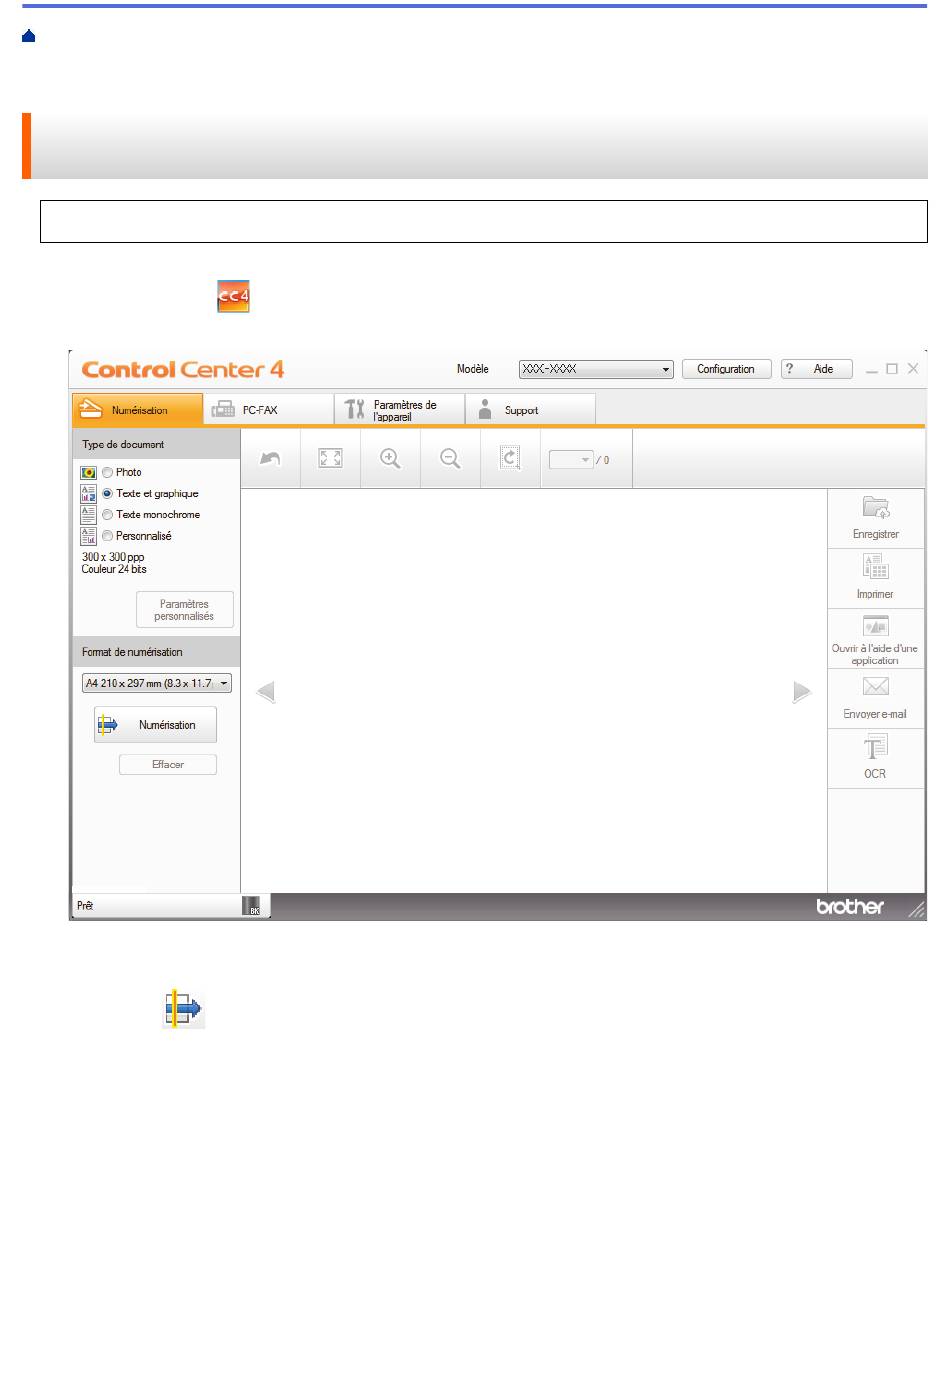Rotate the scanned image
This screenshot has width=950, height=1387.
[x=510, y=459]
